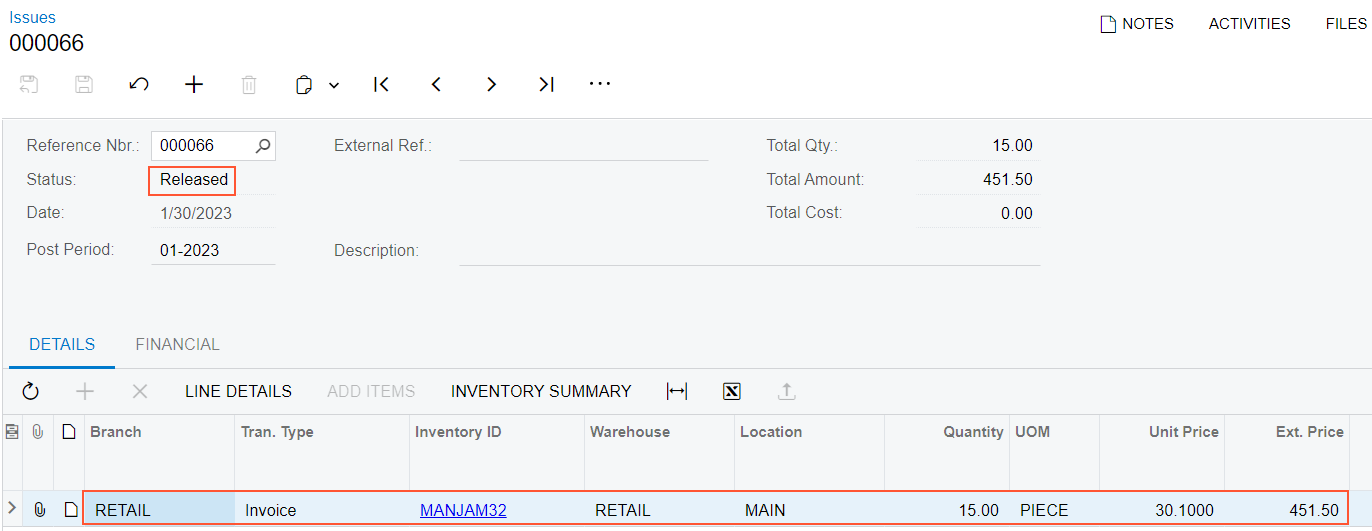
Task: Export details grid to Excel
Action: [731, 392]
